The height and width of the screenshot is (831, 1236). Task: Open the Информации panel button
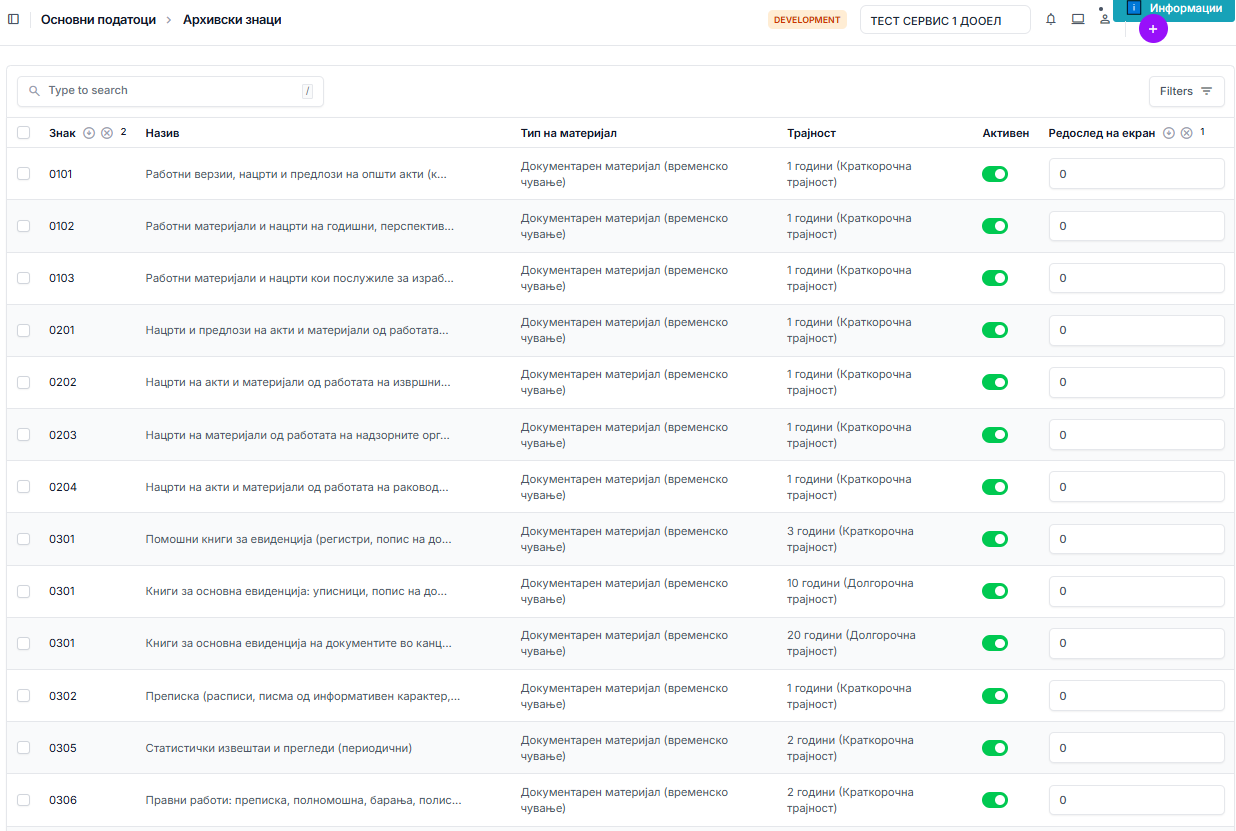1174,9
